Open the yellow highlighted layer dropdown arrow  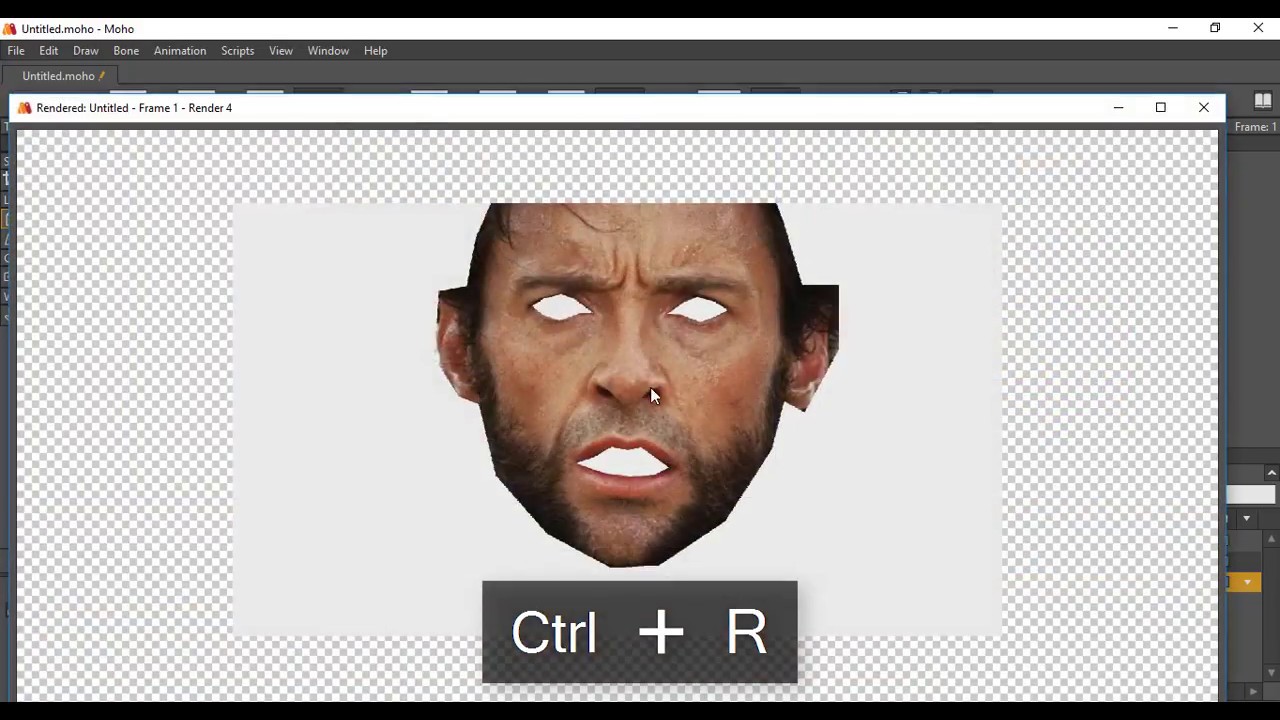tap(1247, 582)
